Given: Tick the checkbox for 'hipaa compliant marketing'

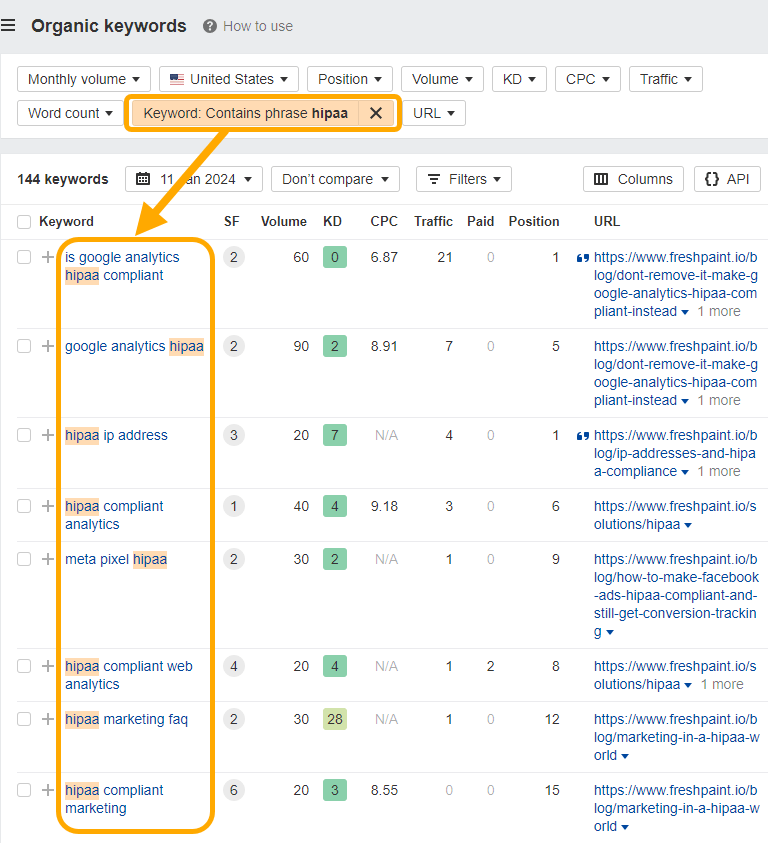Looking at the screenshot, I should (25, 790).
